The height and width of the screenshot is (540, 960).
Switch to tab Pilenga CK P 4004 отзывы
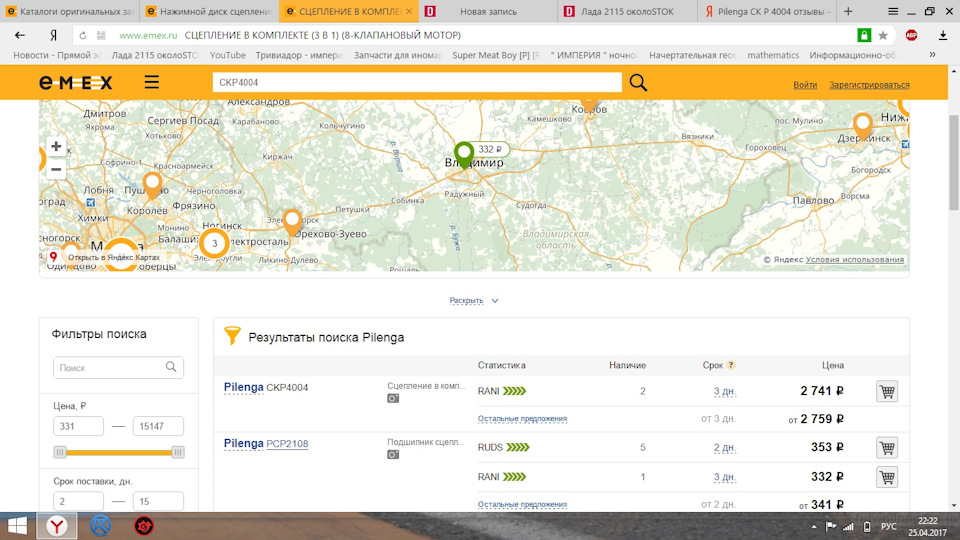[767, 11]
